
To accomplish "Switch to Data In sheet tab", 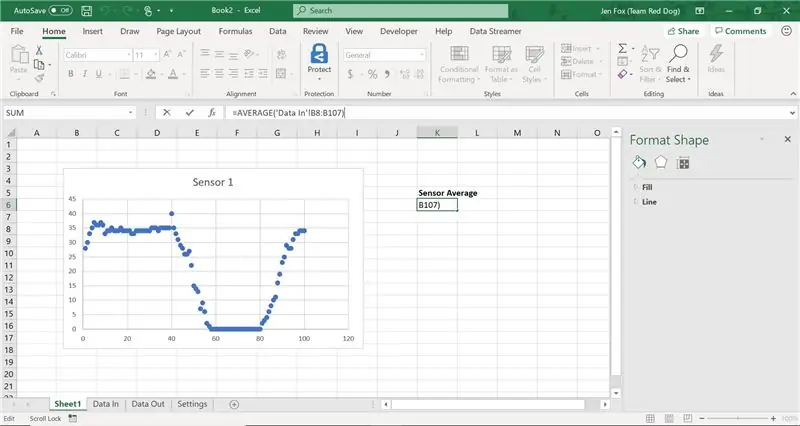I will (x=106, y=404).
